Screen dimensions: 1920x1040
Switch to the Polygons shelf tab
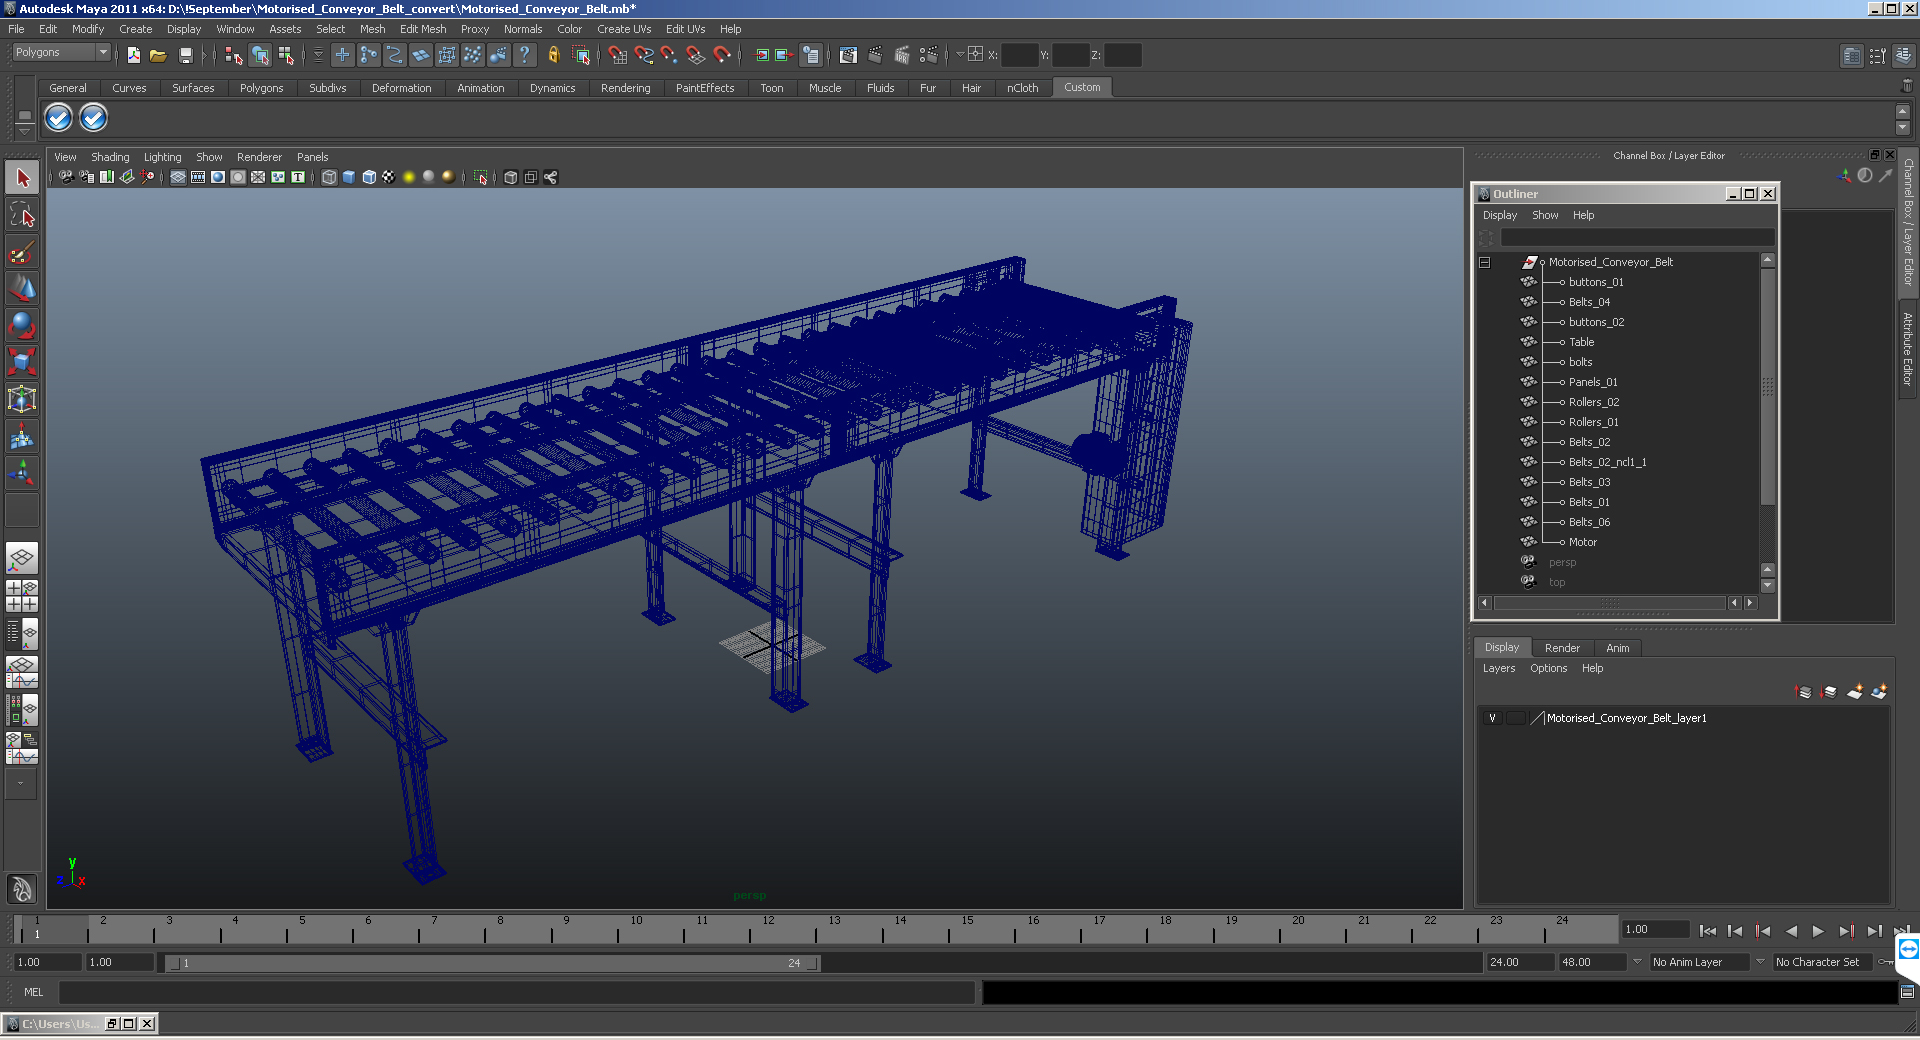tap(261, 88)
